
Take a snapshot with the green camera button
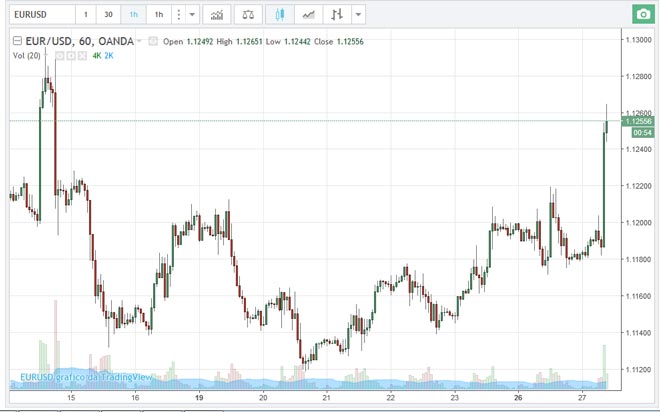click(x=641, y=15)
